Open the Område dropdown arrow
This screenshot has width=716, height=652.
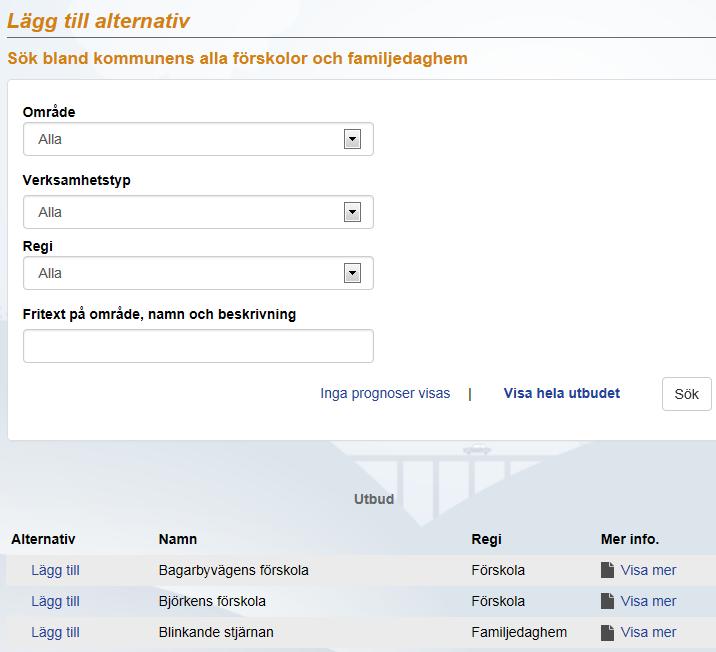point(352,139)
